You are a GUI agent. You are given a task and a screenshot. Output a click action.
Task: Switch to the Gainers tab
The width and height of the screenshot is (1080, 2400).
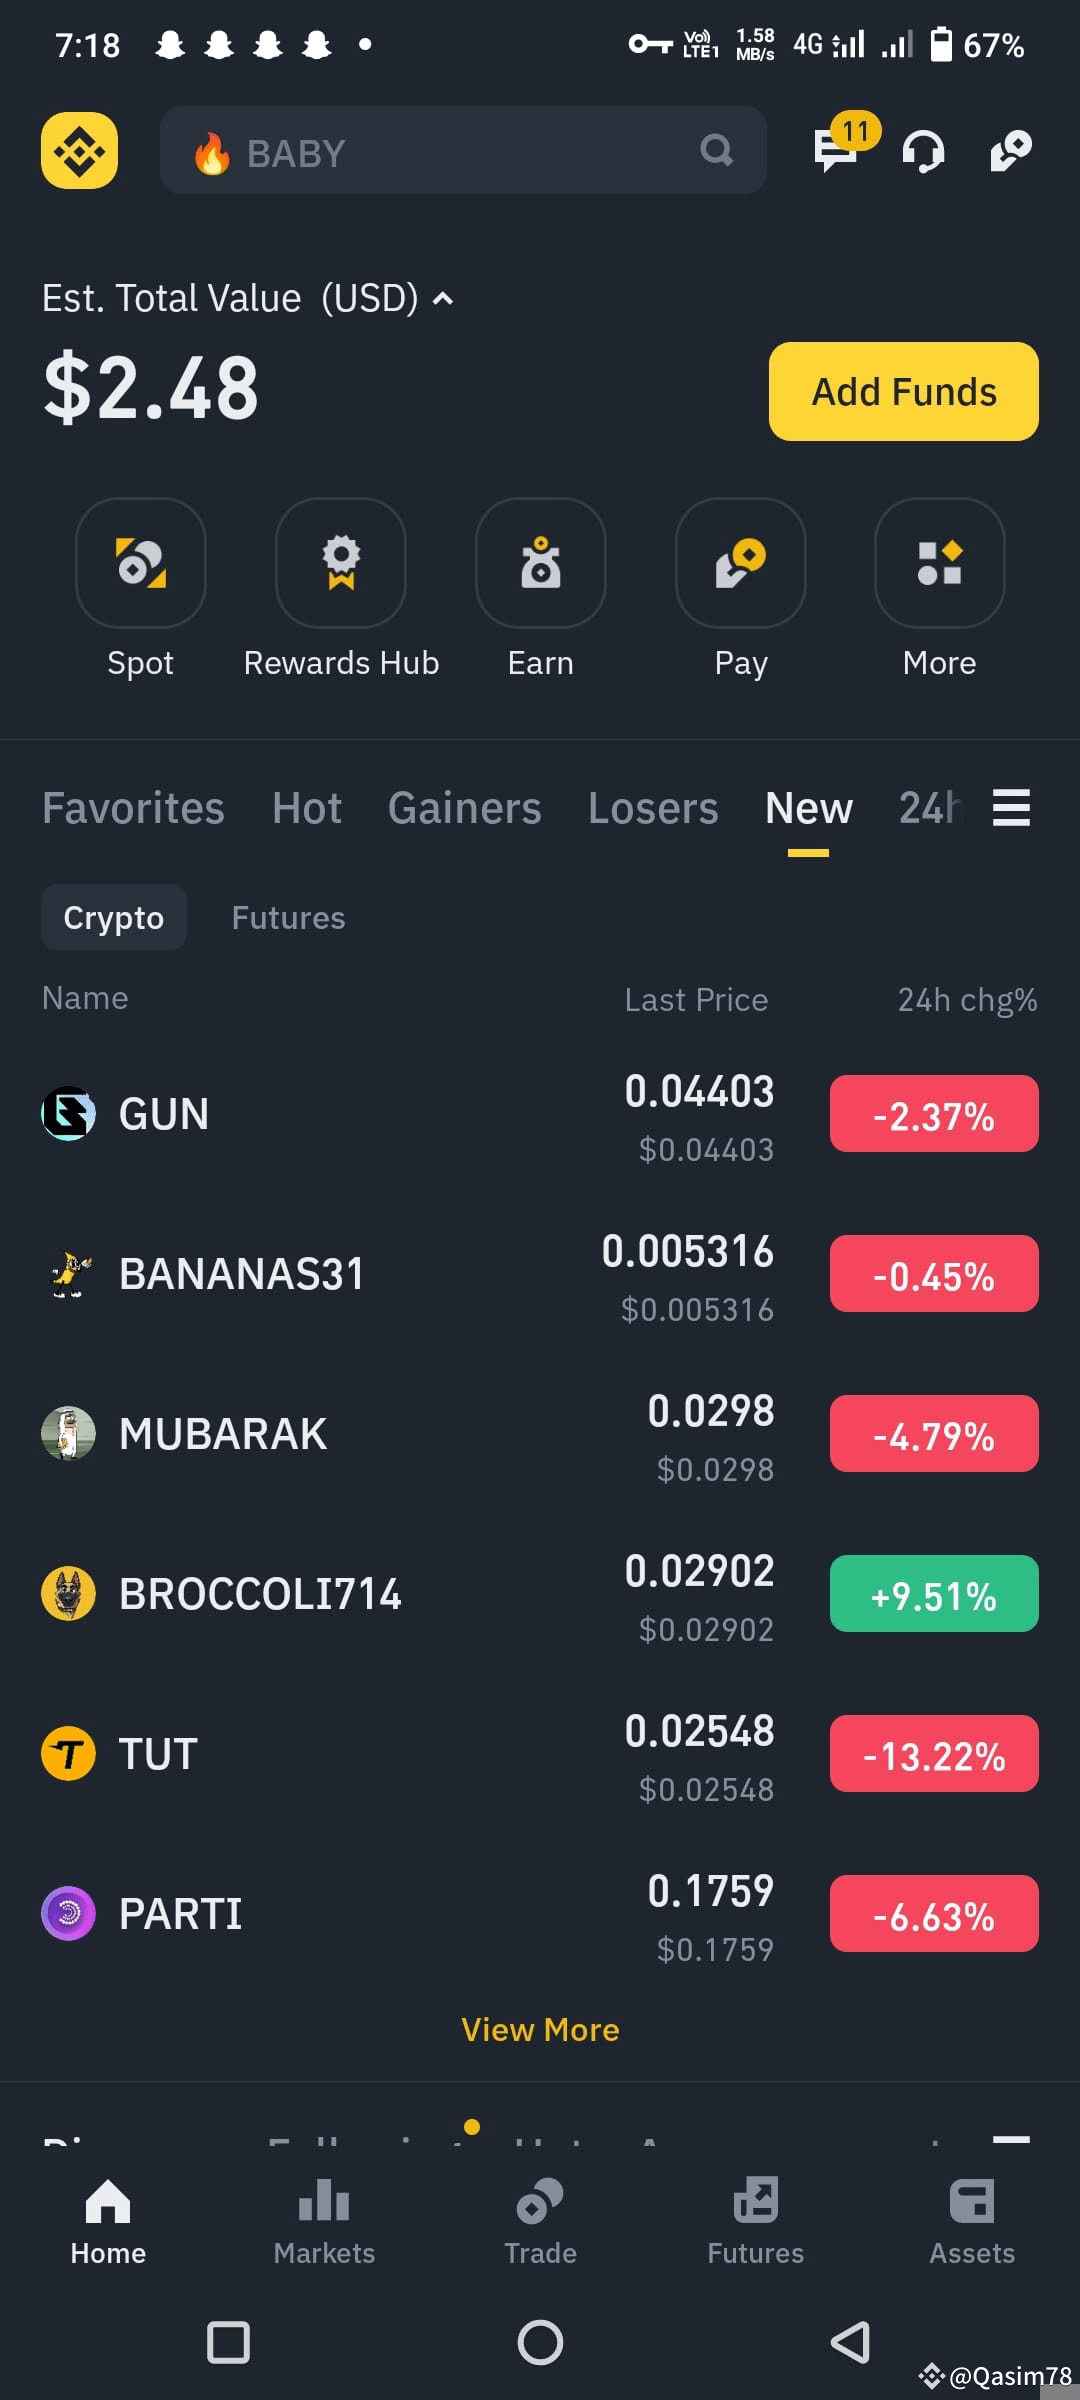coord(465,808)
